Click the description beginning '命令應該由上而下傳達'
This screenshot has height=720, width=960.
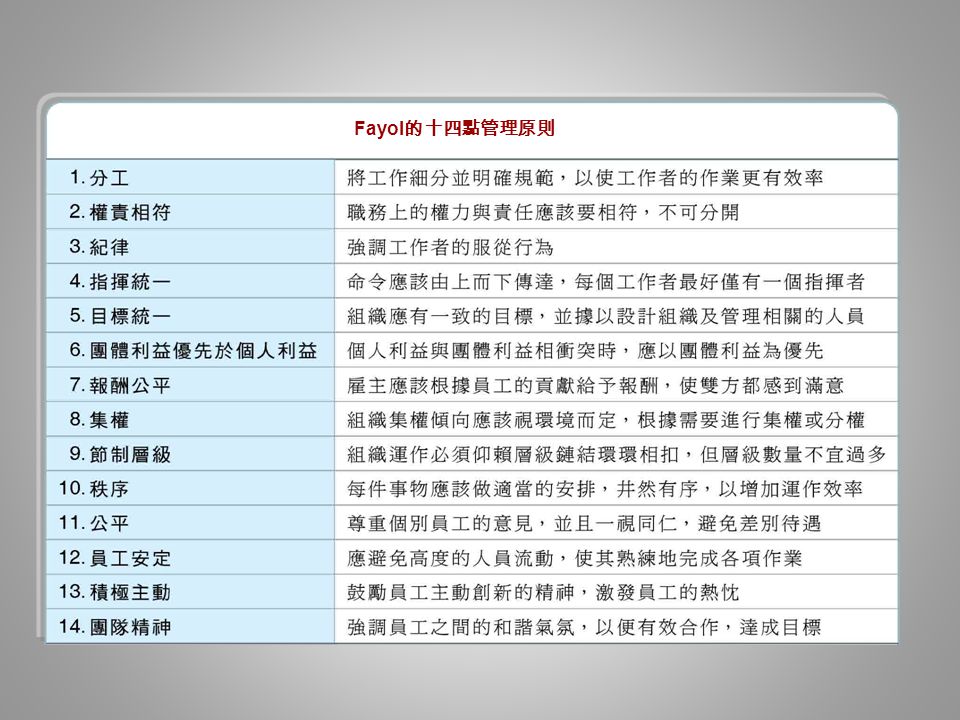point(606,281)
